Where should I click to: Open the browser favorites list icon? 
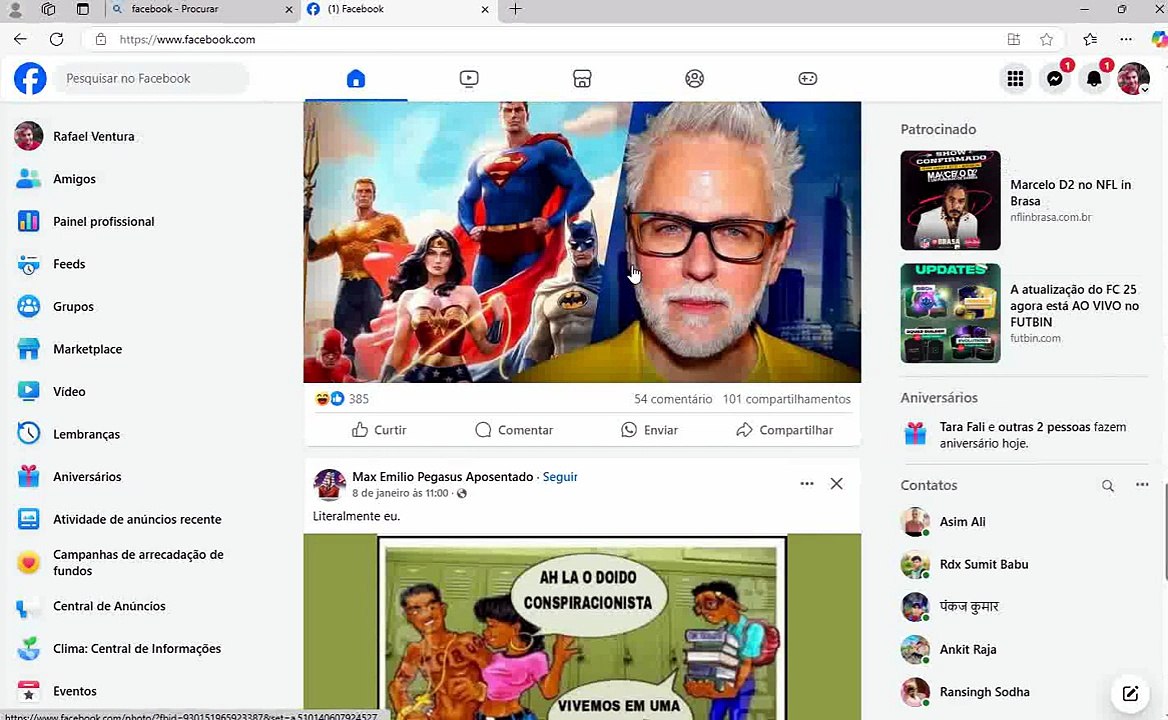click(x=1090, y=39)
